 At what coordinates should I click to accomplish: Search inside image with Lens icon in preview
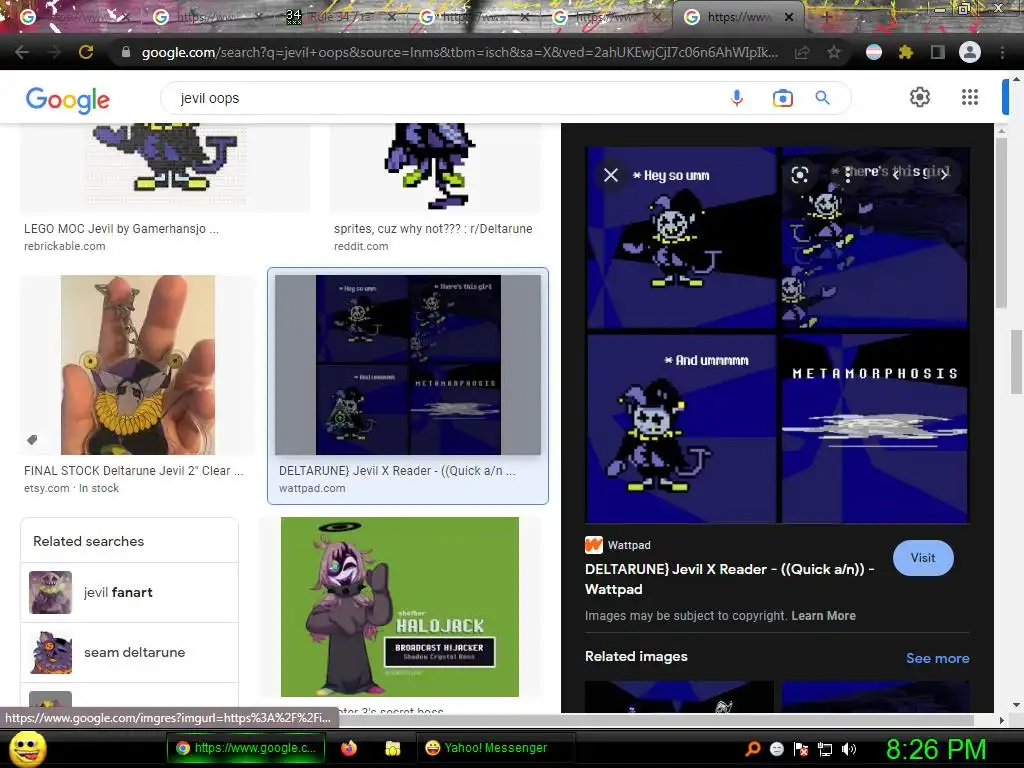point(800,175)
